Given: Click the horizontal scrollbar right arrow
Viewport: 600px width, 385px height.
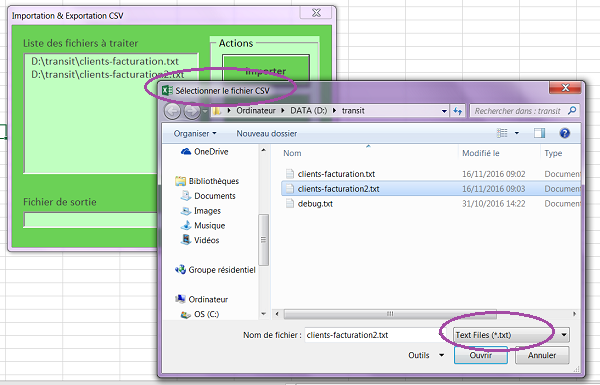Looking at the screenshot, I should [x=574, y=314].
